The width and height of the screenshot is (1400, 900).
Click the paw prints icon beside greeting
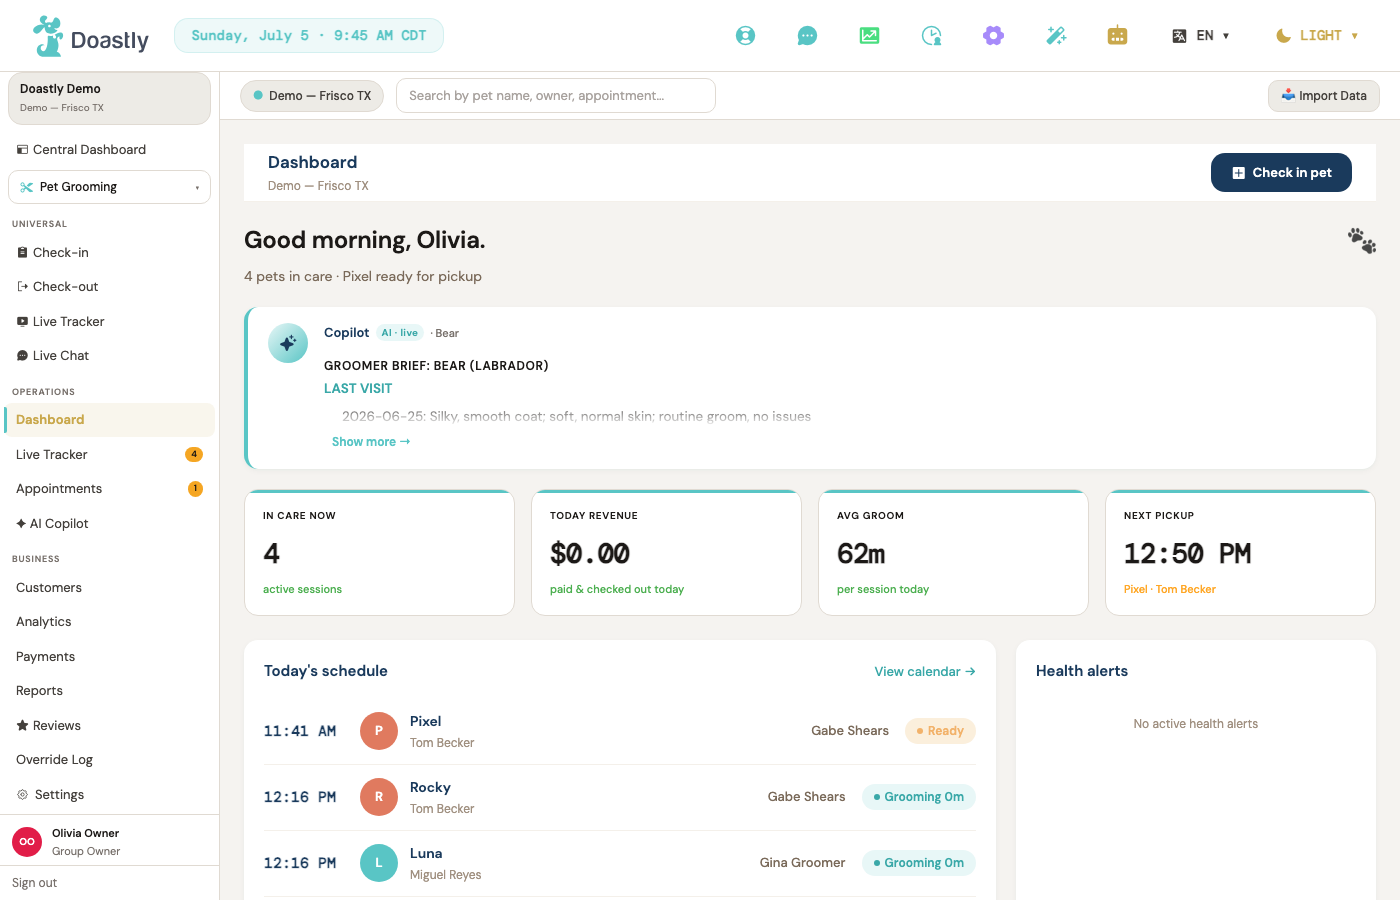click(1362, 240)
